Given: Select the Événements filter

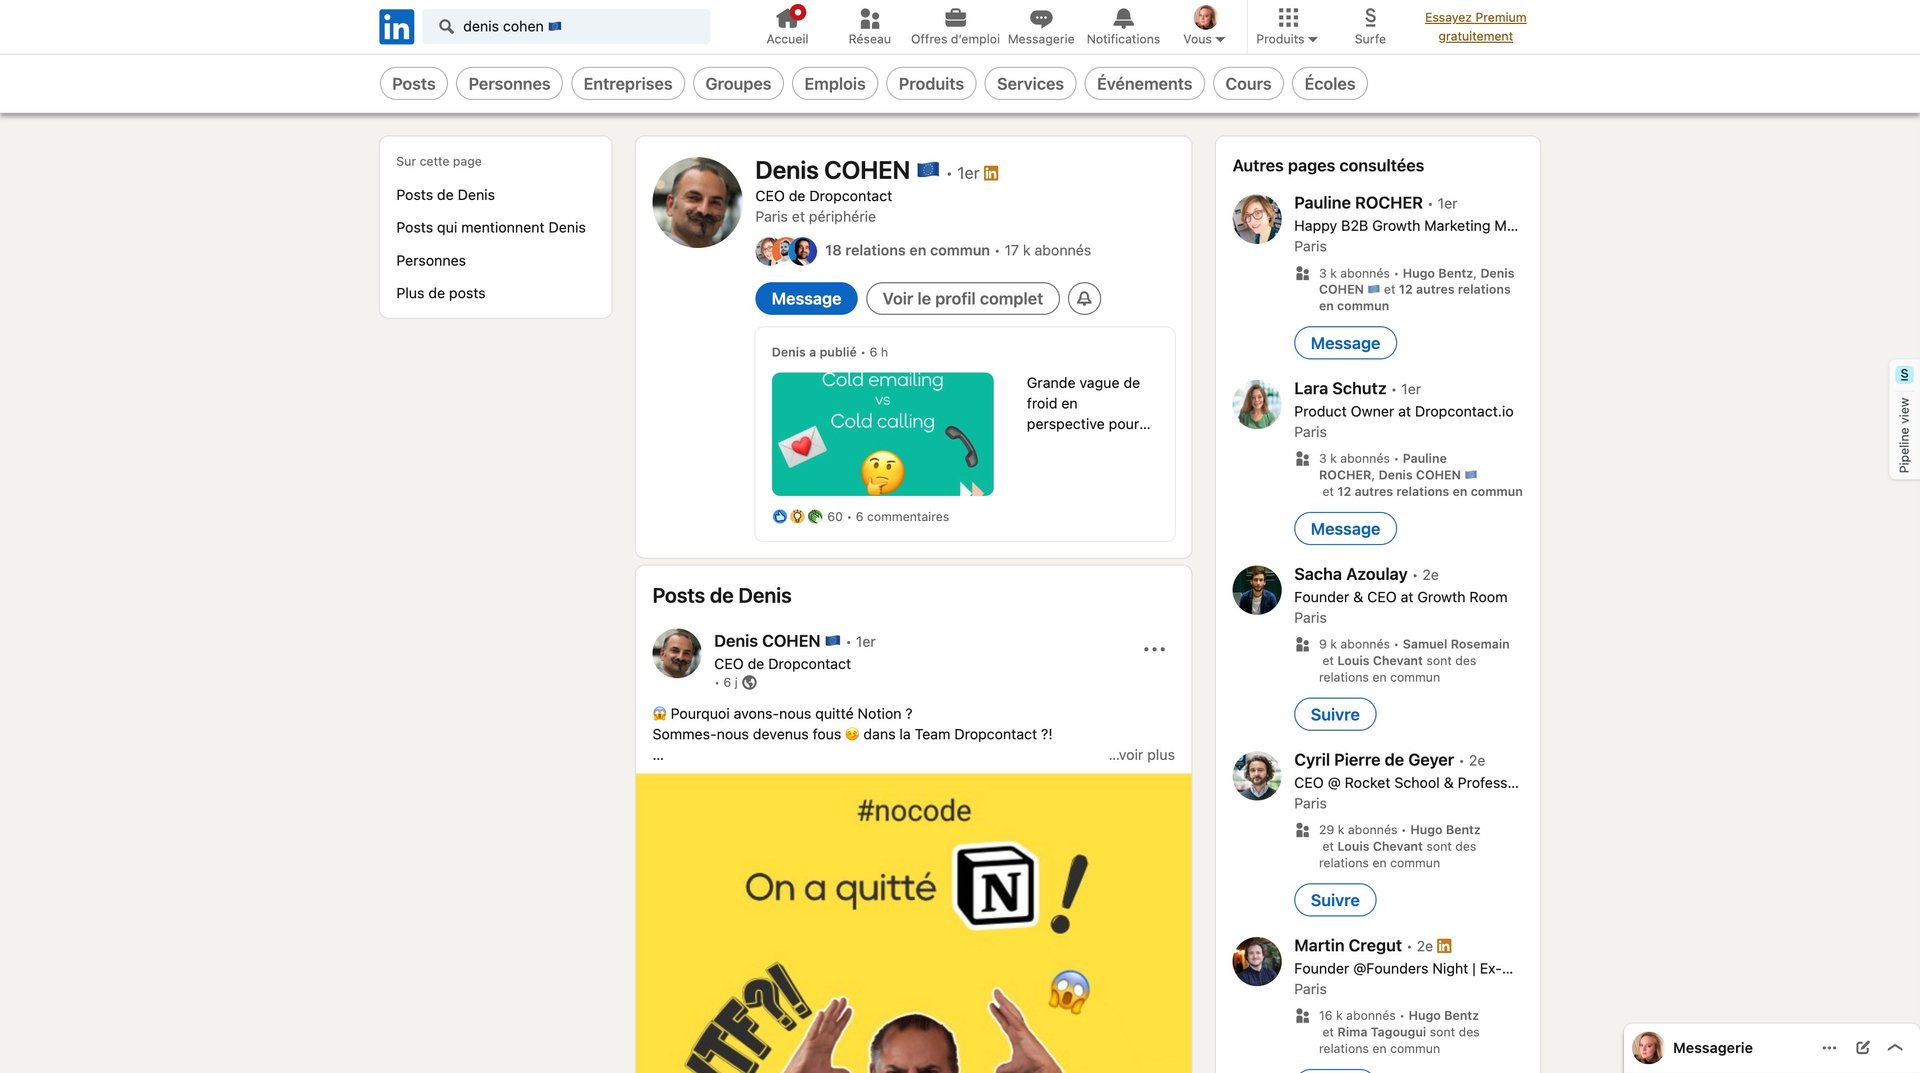Looking at the screenshot, I should 1144,84.
